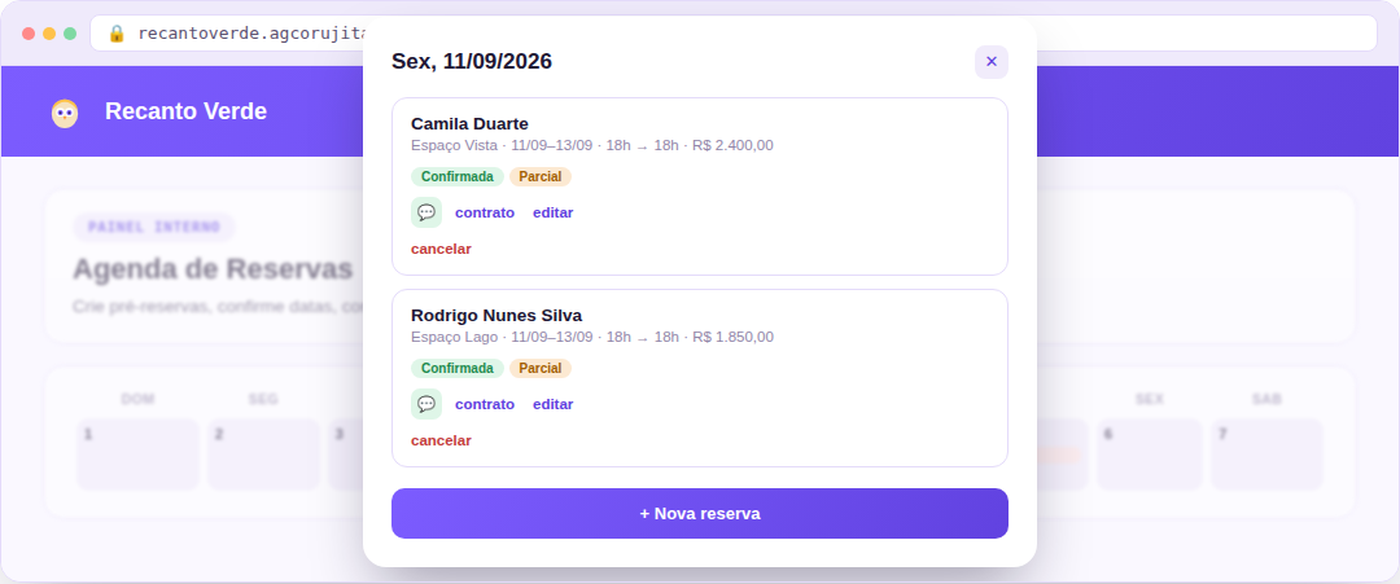1400x584 pixels.
Task: Open contrato link for Rodrigo Nunes Silva
Action: [484, 404]
